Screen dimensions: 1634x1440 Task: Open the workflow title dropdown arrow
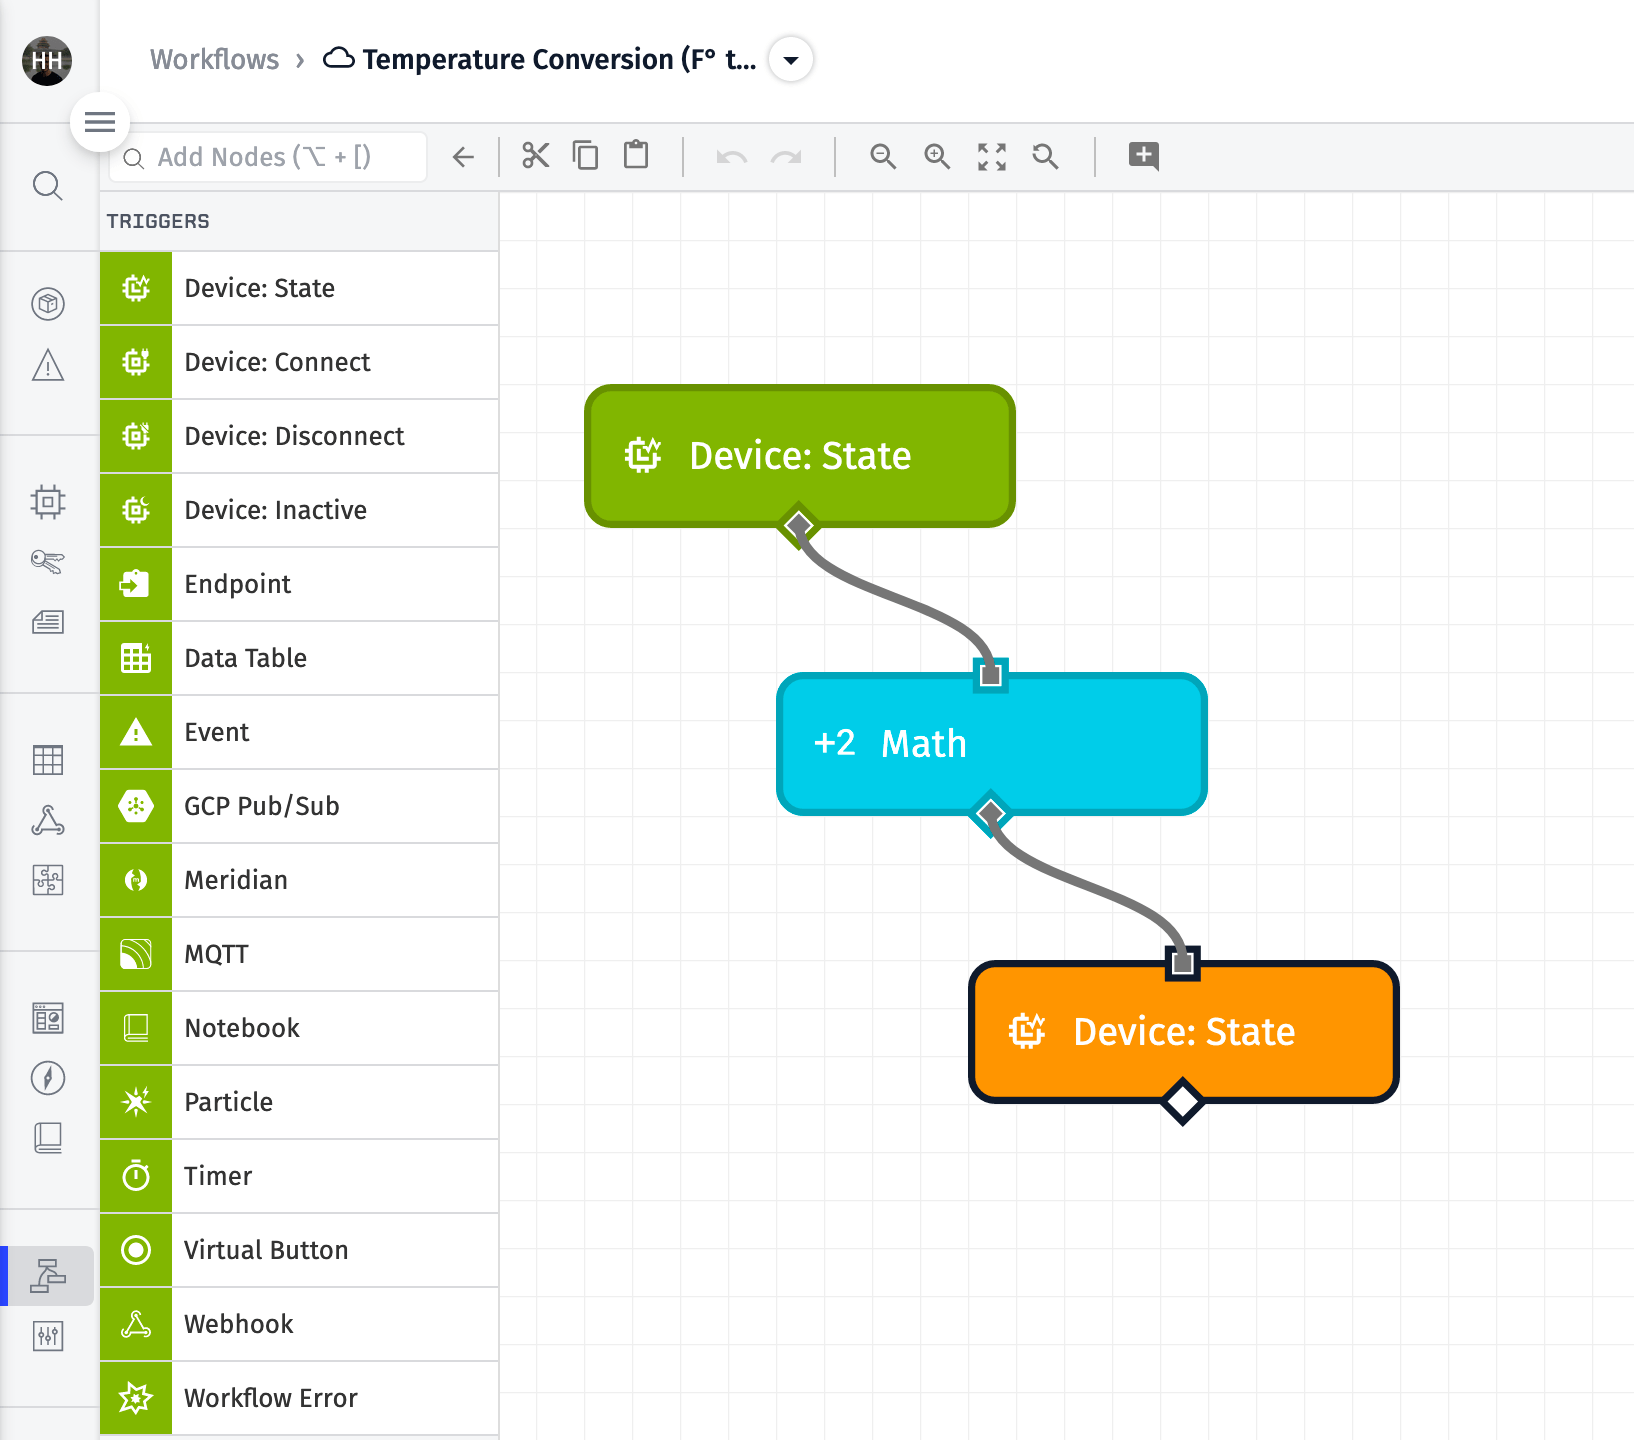pyautogui.click(x=791, y=60)
